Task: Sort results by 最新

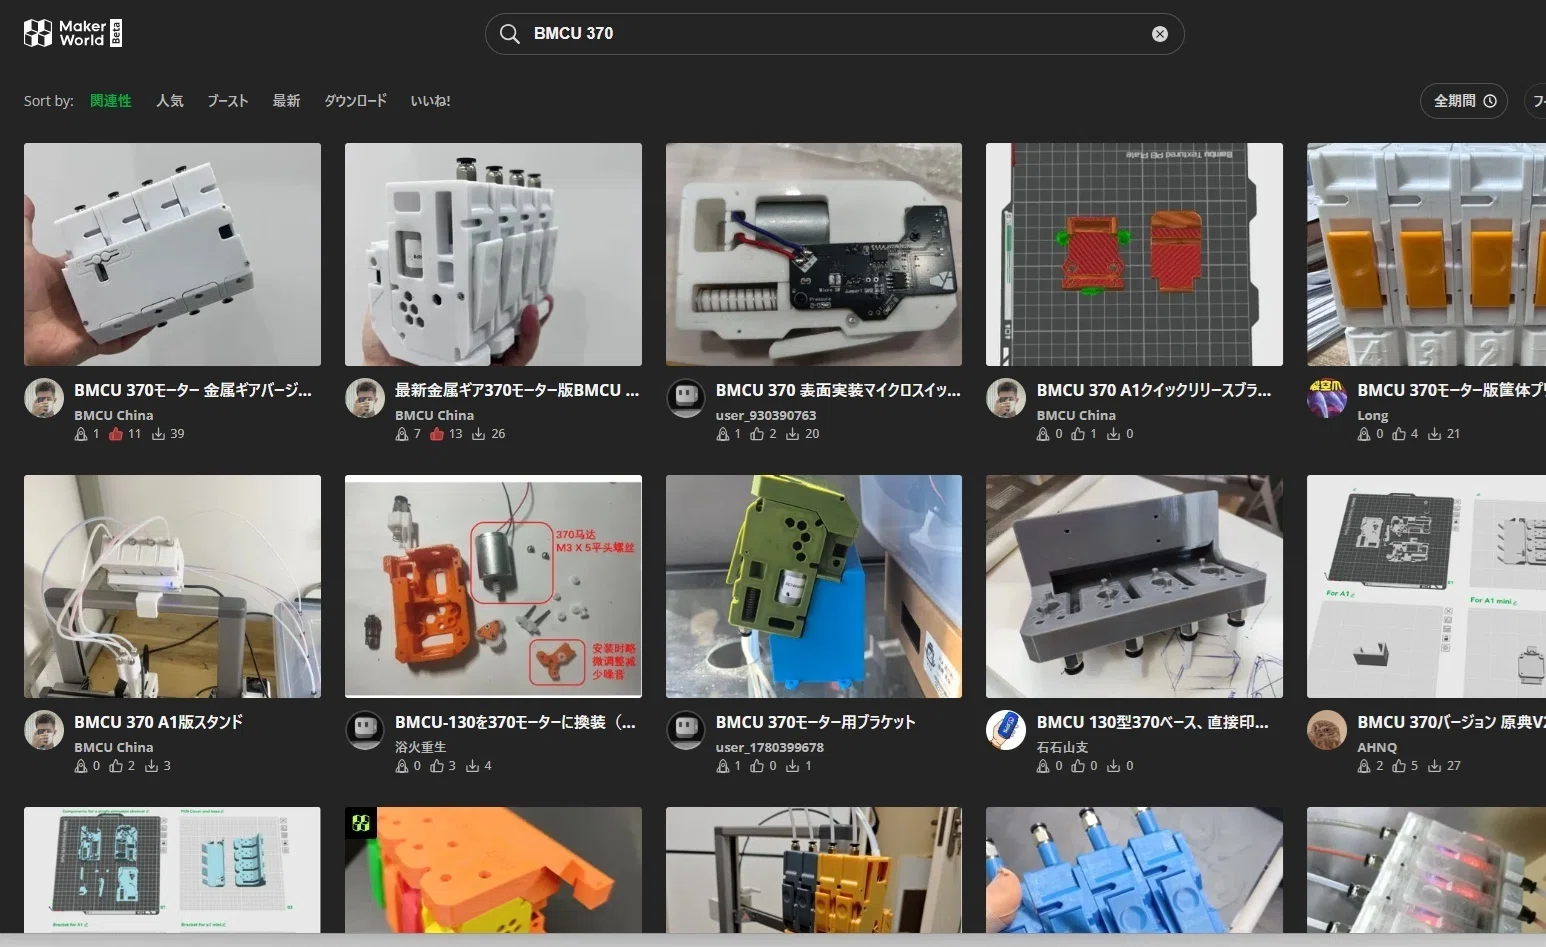Action: point(286,101)
